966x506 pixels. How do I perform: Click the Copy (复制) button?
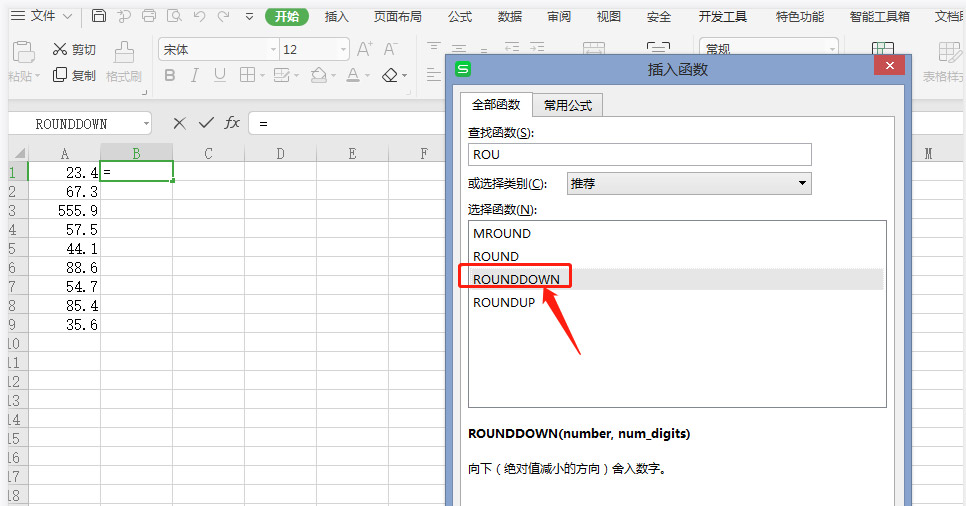tap(74, 75)
